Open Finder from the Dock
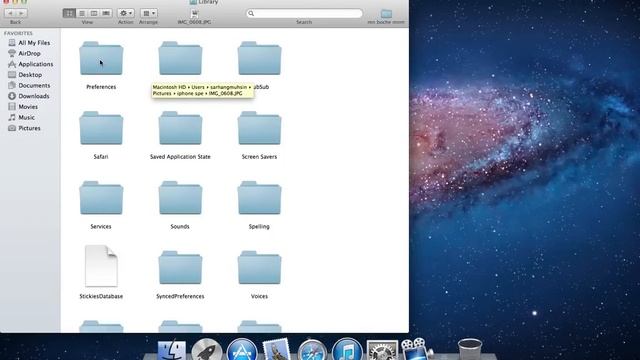640x360 pixels. click(x=172, y=351)
